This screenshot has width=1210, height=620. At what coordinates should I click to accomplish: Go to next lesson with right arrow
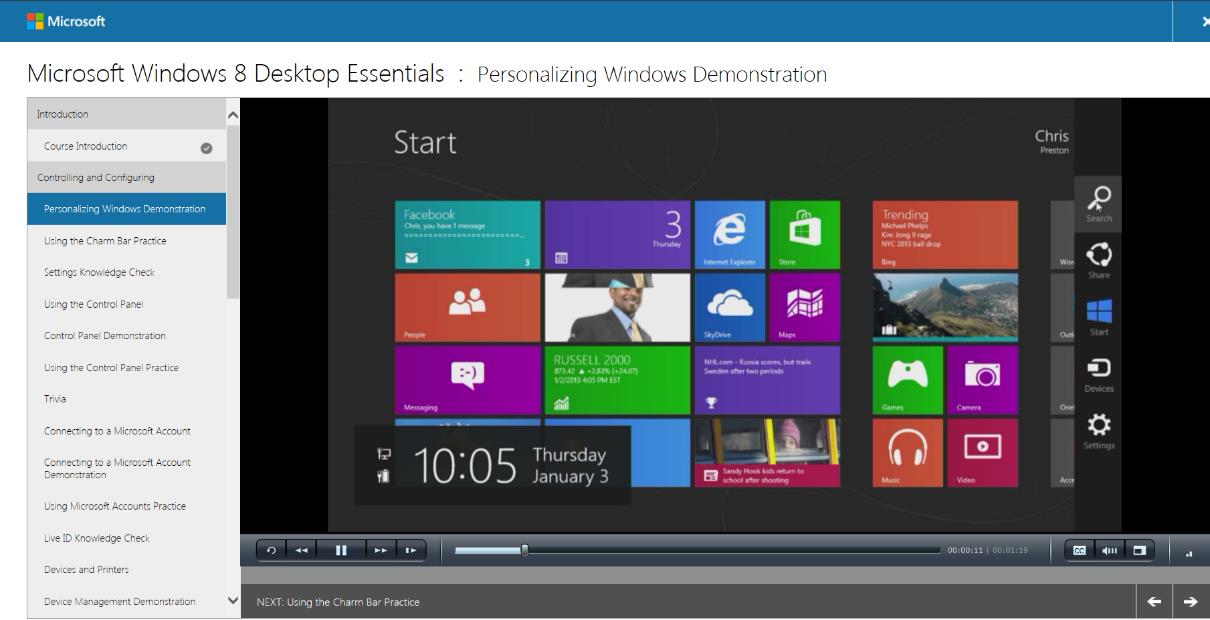[1190, 601]
